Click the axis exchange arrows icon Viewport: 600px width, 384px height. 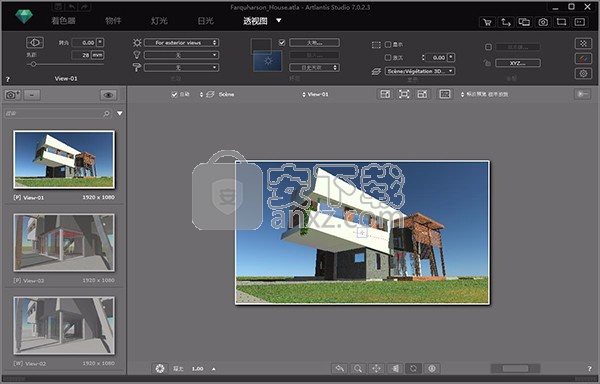click(506, 22)
